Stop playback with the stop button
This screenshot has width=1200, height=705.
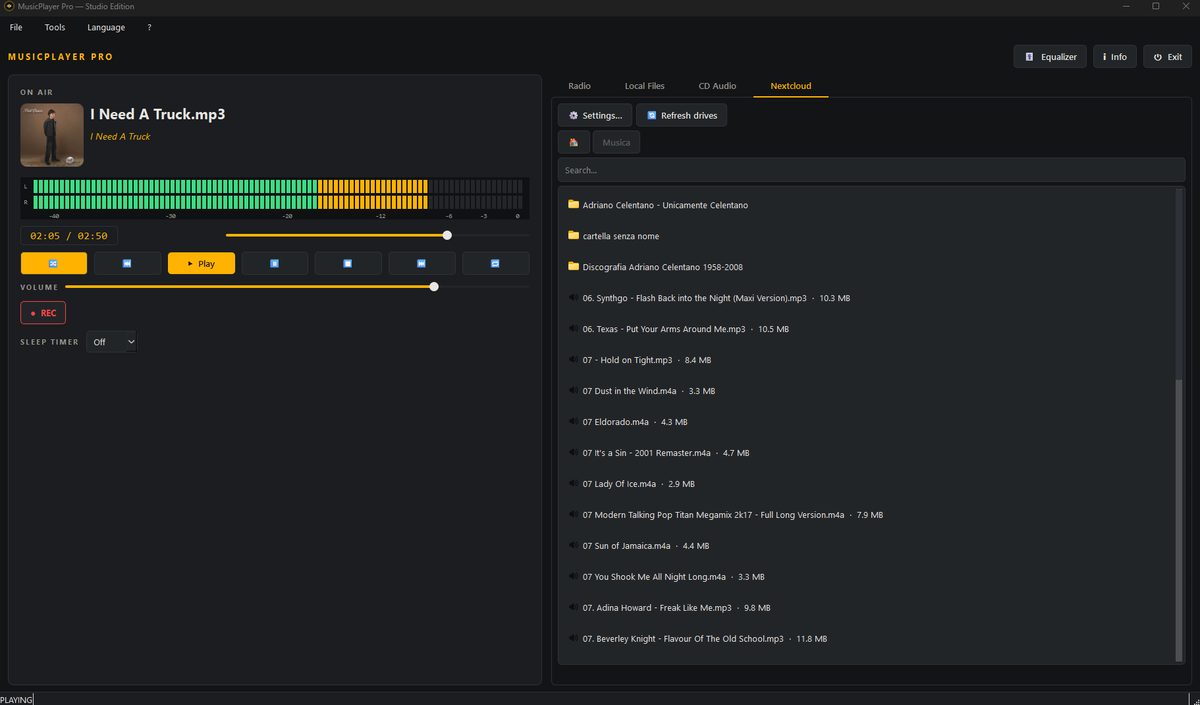tap(348, 263)
